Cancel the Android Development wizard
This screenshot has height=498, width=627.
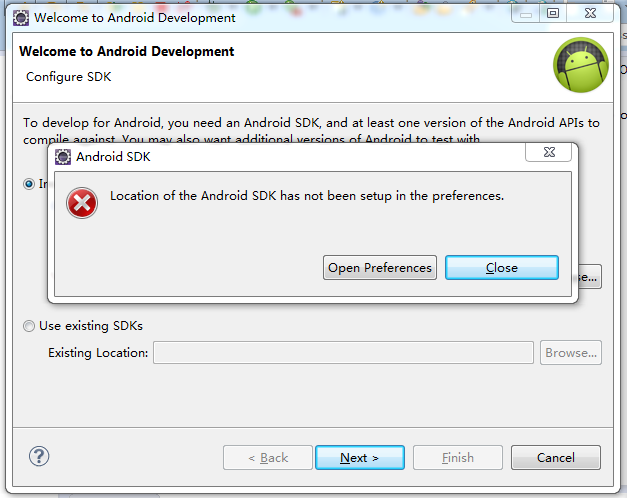click(x=555, y=458)
